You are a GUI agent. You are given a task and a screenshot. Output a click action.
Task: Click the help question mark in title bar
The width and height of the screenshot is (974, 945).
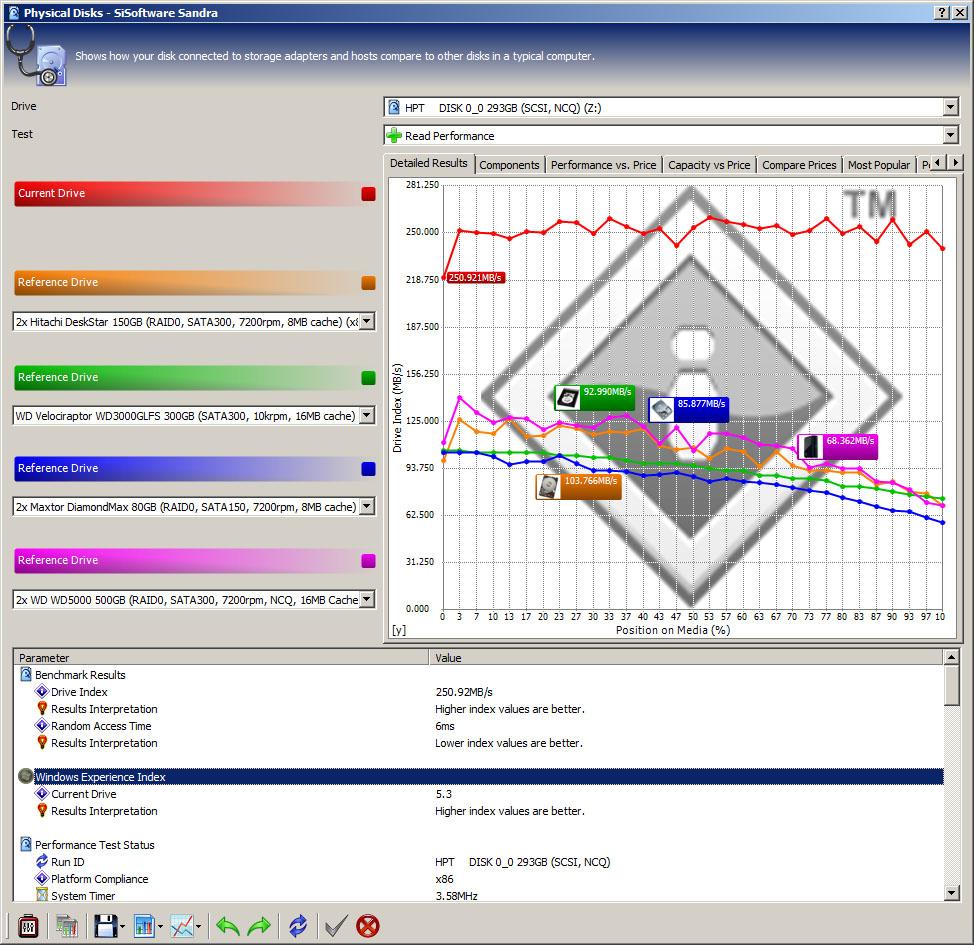[942, 12]
